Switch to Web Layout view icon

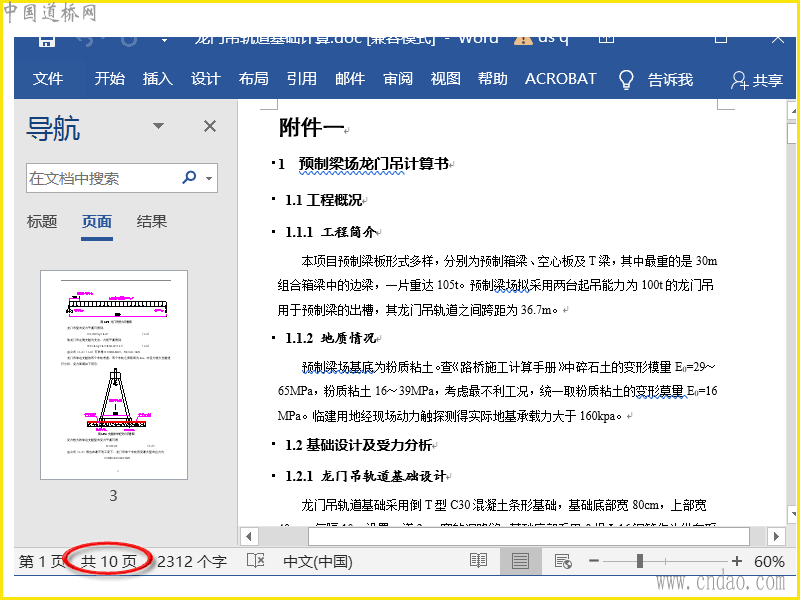point(563,562)
